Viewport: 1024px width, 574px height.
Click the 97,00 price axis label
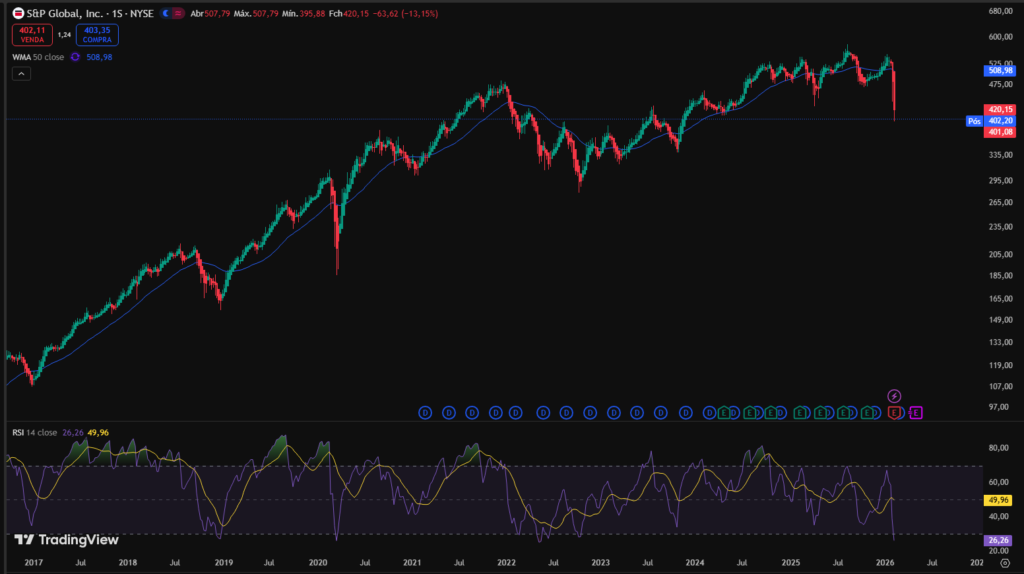[999, 407]
